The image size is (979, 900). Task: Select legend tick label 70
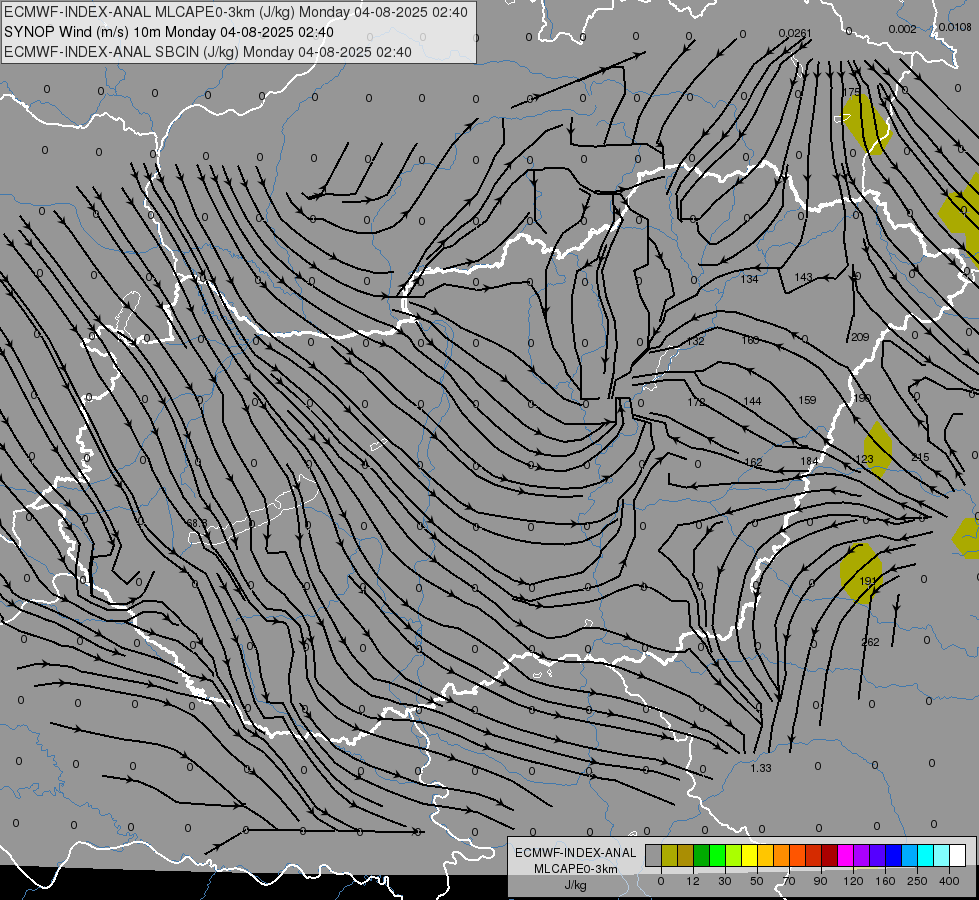point(789,881)
